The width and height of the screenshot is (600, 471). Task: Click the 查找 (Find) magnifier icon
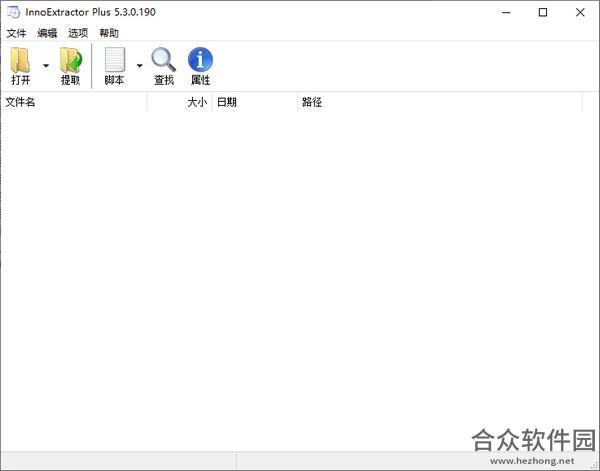pos(164,60)
